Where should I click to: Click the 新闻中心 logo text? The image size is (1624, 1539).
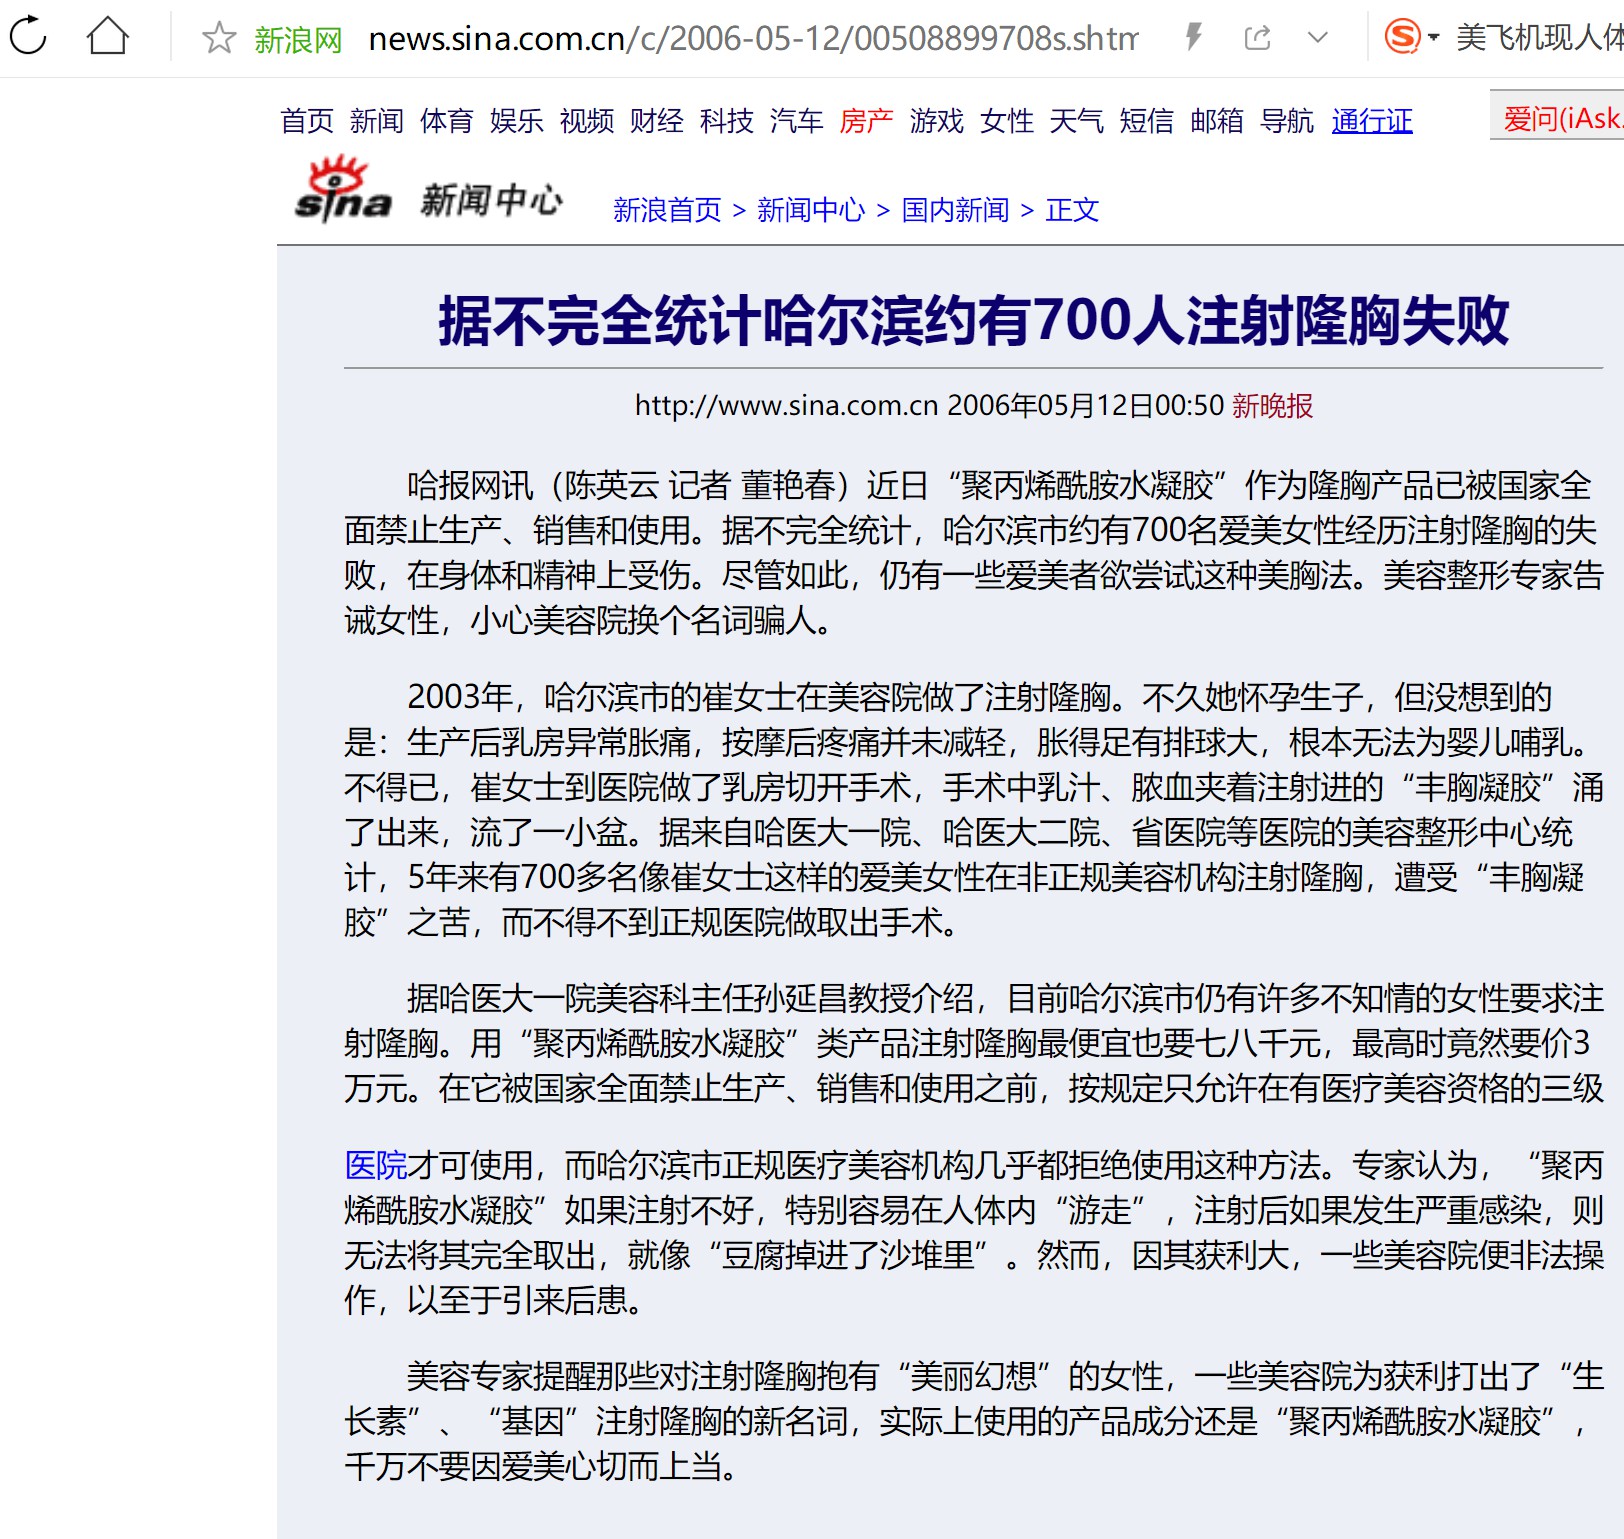tap(491, 200)
